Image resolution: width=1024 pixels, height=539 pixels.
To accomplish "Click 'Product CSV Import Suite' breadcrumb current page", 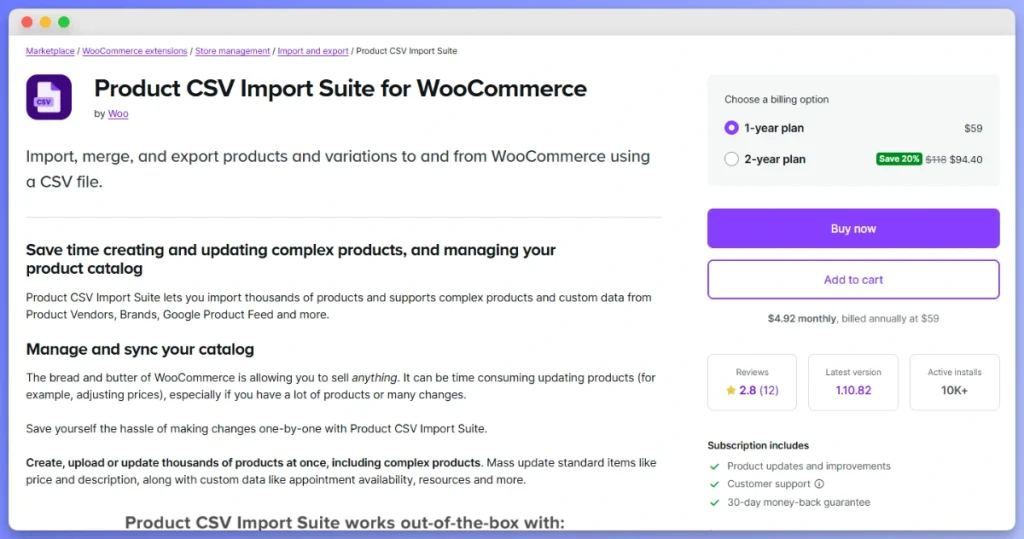I will [x=406, y=51].
